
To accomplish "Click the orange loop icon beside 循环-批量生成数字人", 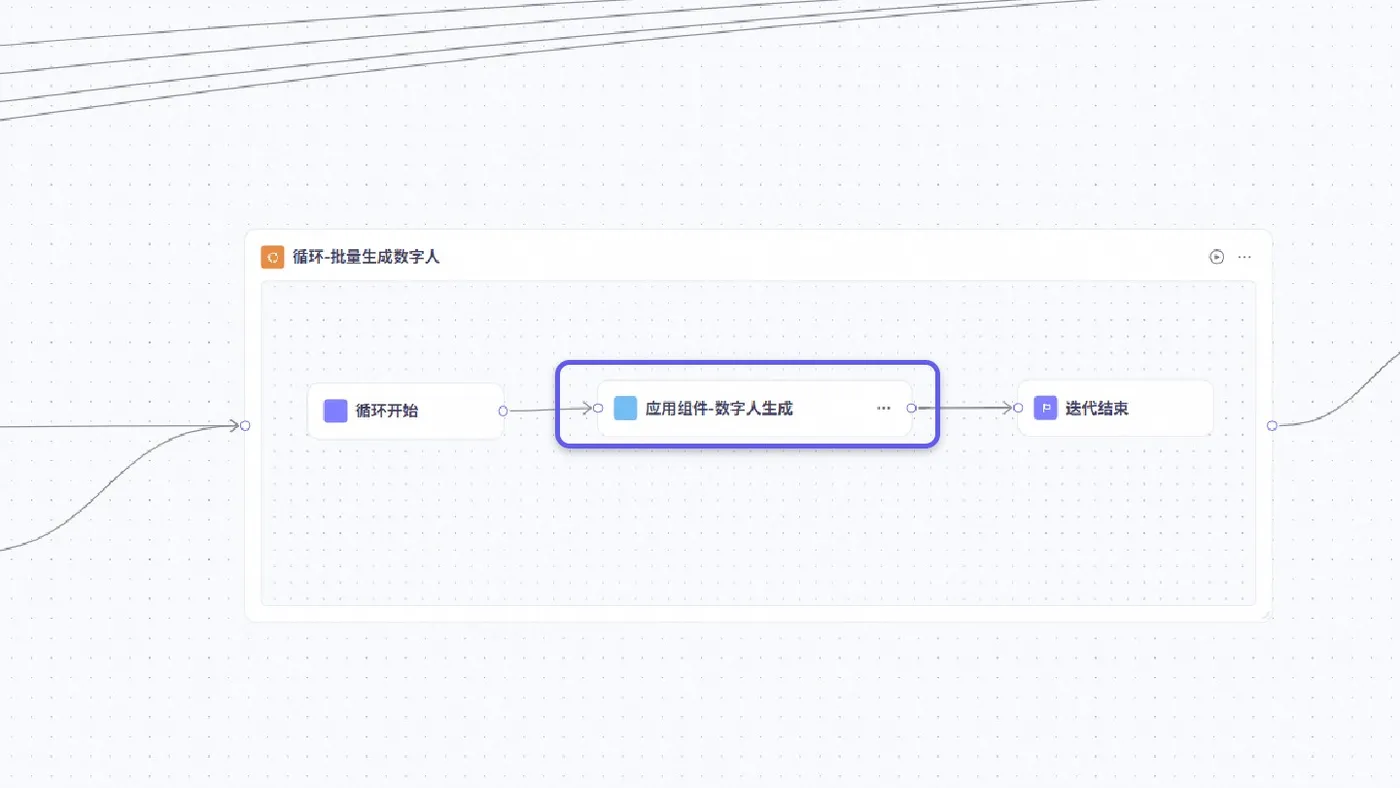I will (x=272, y=257).
